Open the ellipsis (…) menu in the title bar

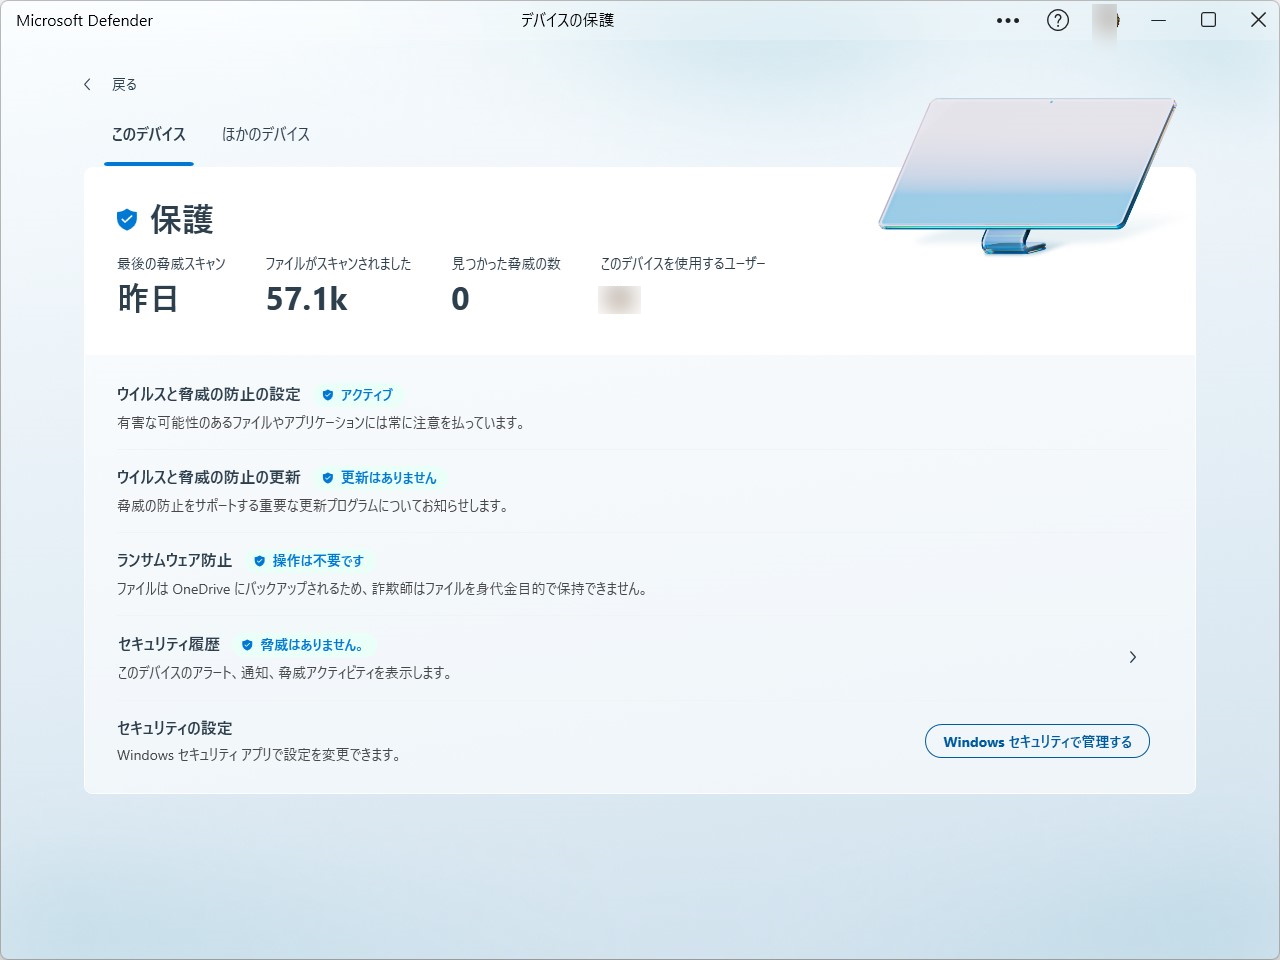tap(1008, 20)
